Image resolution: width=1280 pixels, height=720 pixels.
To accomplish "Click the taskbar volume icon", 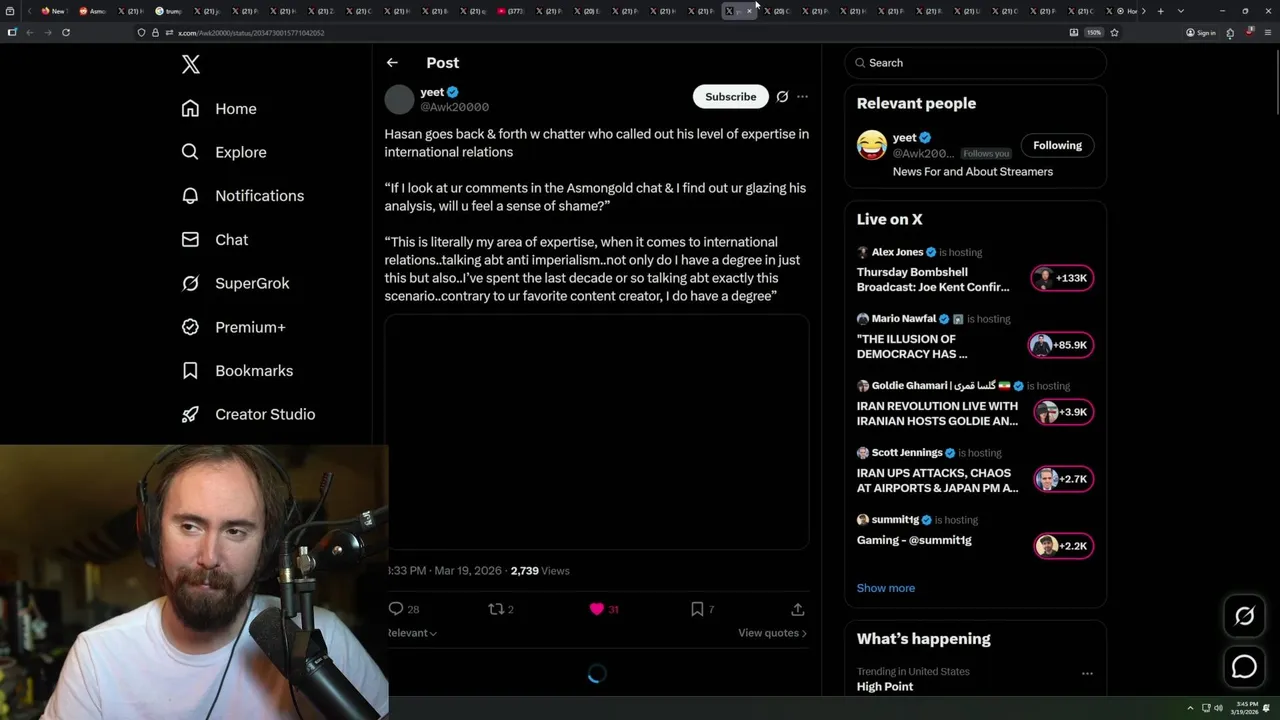I will (1218, 708).
